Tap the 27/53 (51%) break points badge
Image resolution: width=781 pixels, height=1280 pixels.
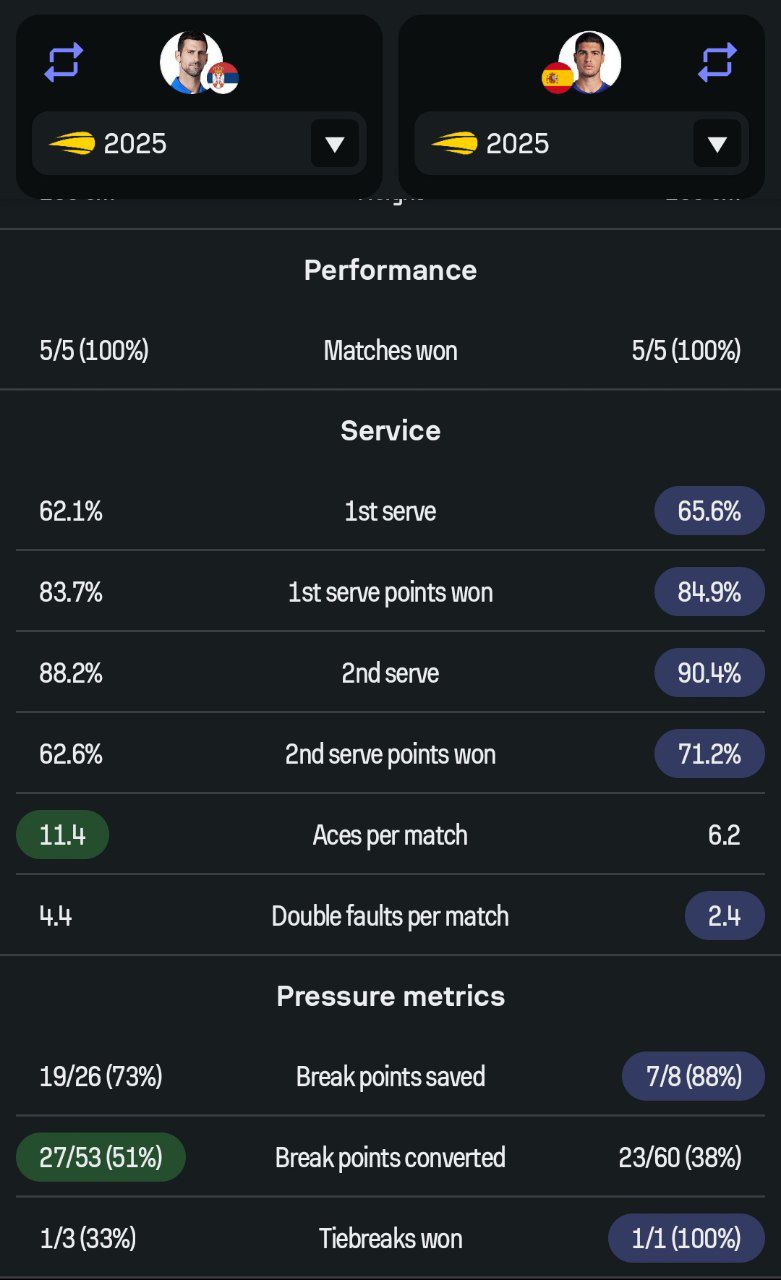click(101, 1158)
